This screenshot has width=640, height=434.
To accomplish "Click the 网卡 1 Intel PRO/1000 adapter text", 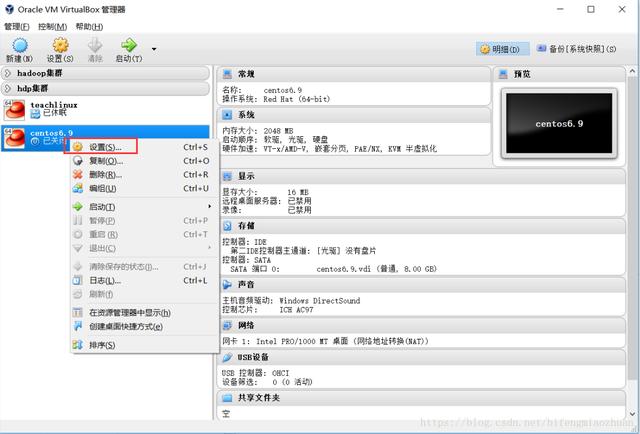I will click(325, 341).
